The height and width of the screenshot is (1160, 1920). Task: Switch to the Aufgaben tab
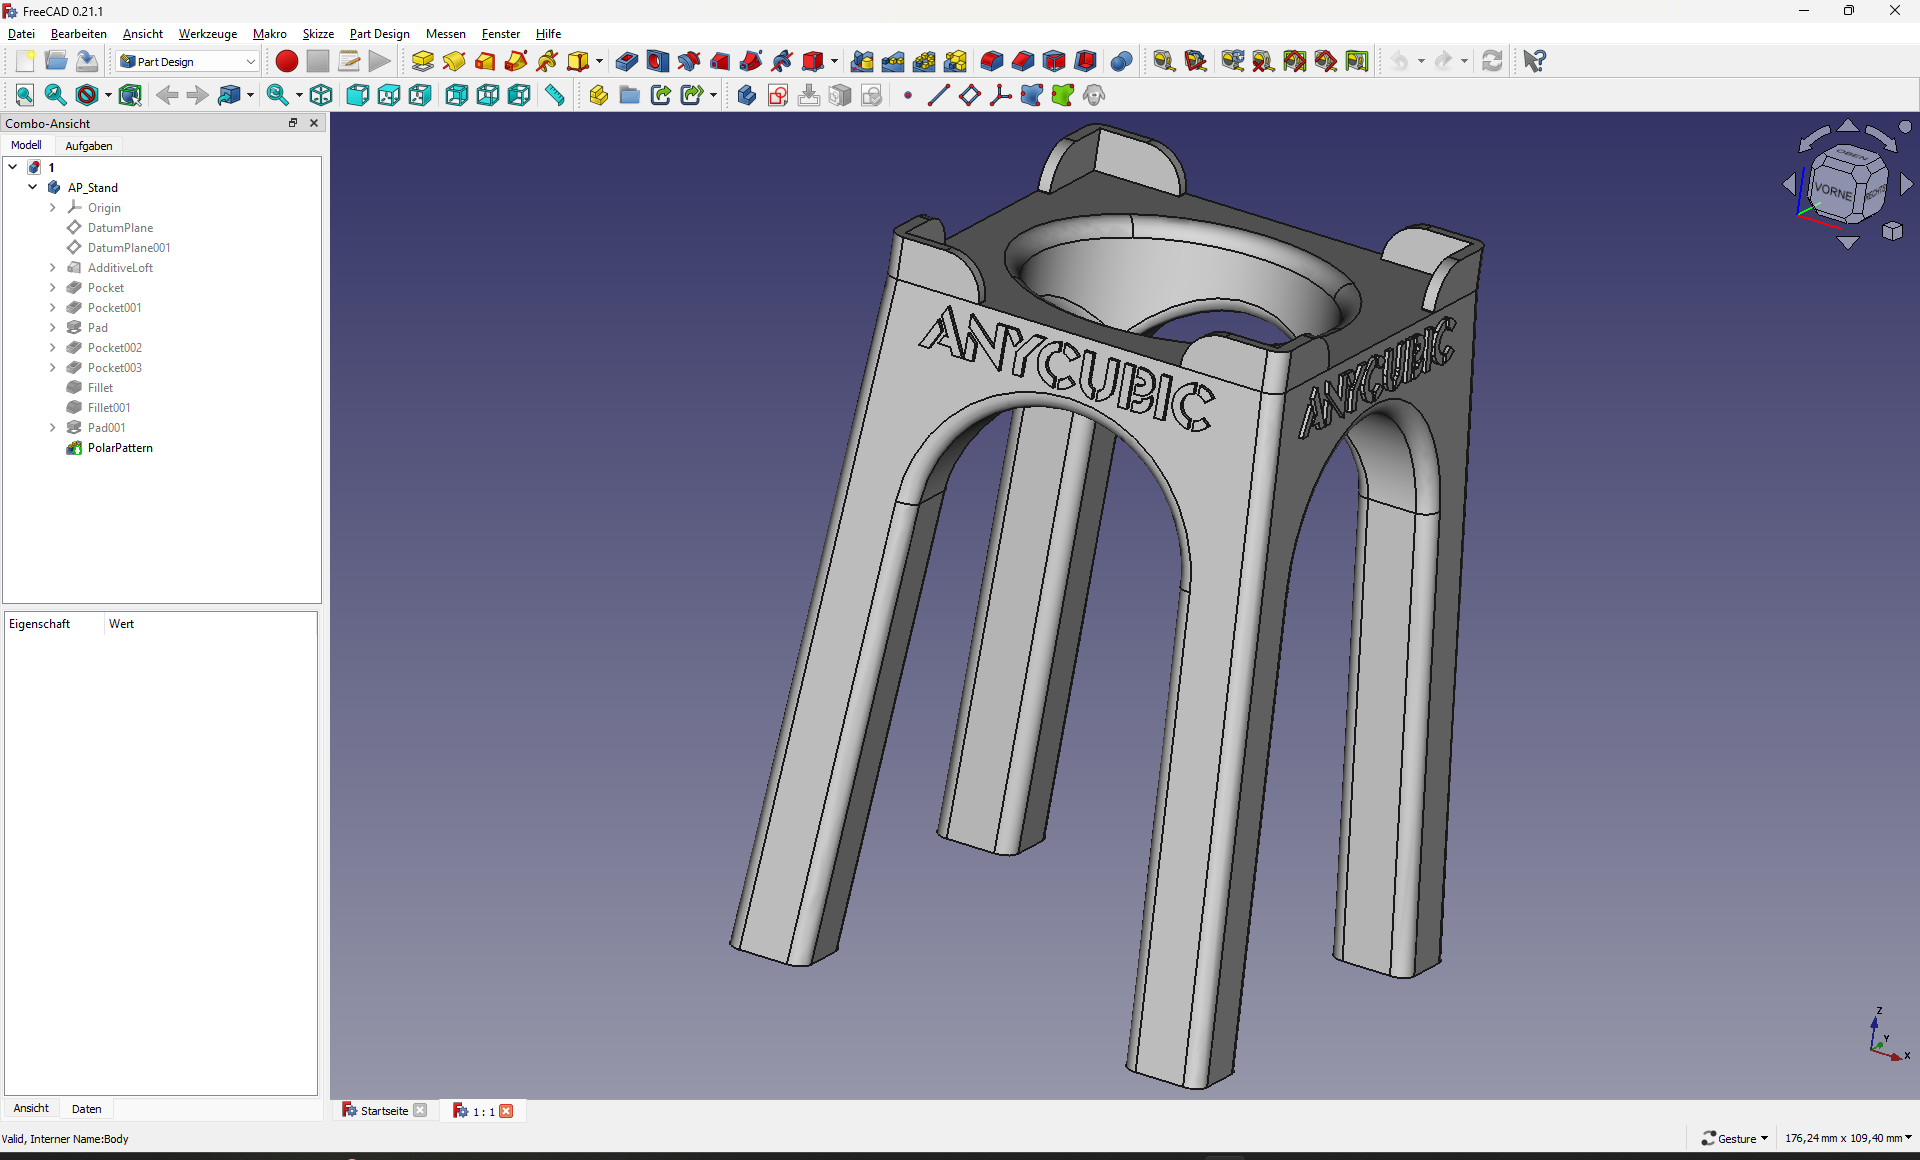pyautogui.click(x=89, y=145)
